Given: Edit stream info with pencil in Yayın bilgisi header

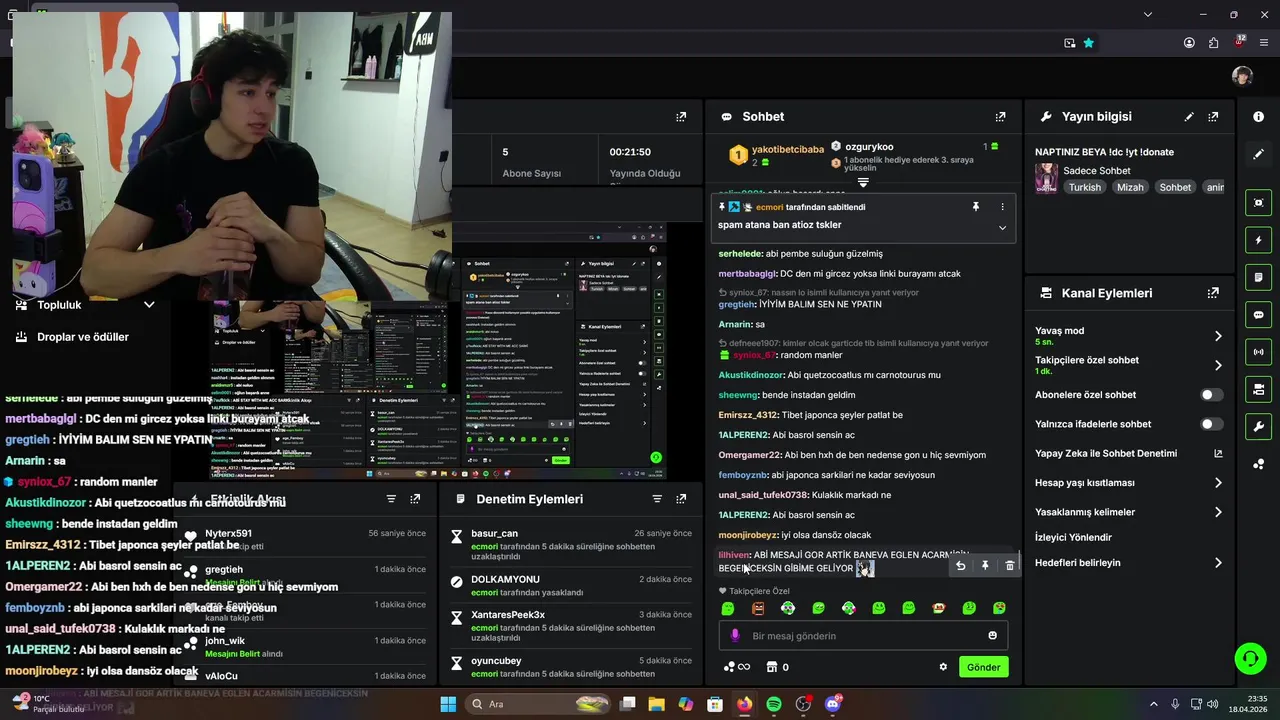Looking at the screenshot, I should [1189, 117].
